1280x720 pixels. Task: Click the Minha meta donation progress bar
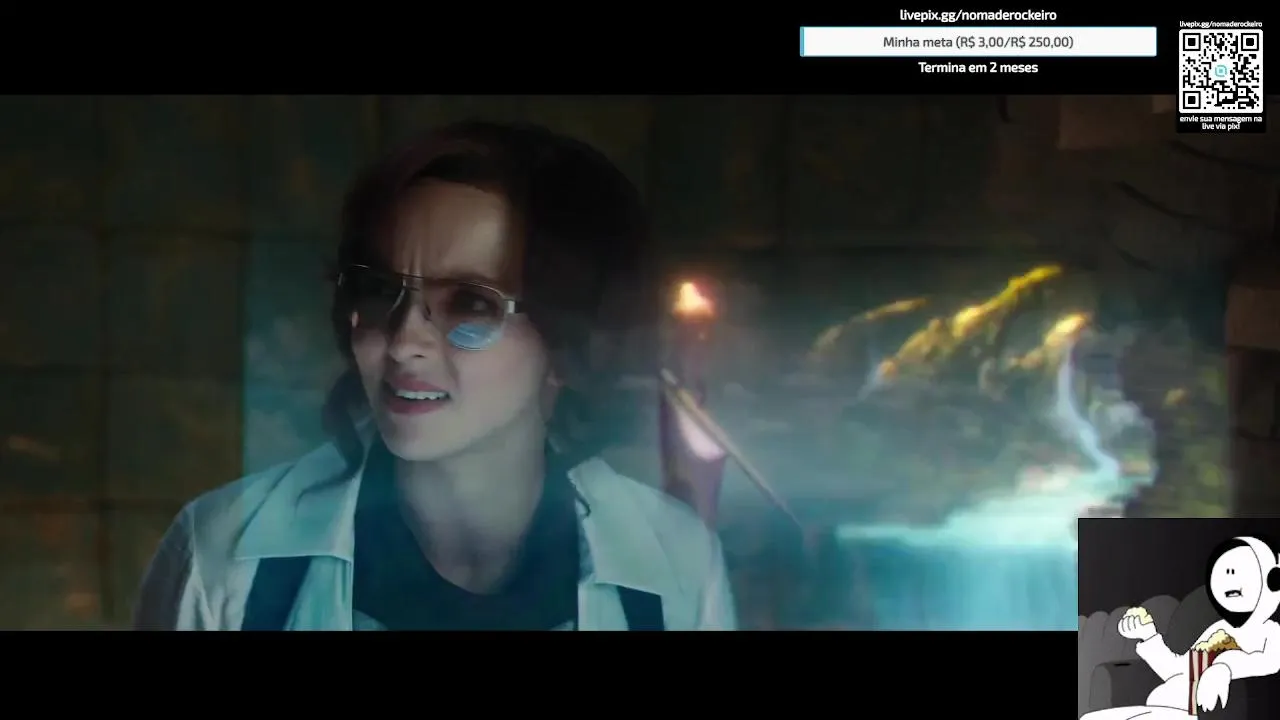(978, 42)
